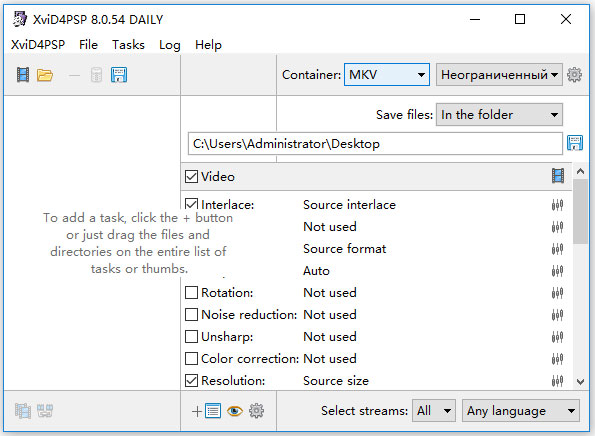The height and width of the screenshot is (436, 595).
Task: Open the yellow folder icon in toolbar
Action: pyautogui.click(x=45, y=75)
